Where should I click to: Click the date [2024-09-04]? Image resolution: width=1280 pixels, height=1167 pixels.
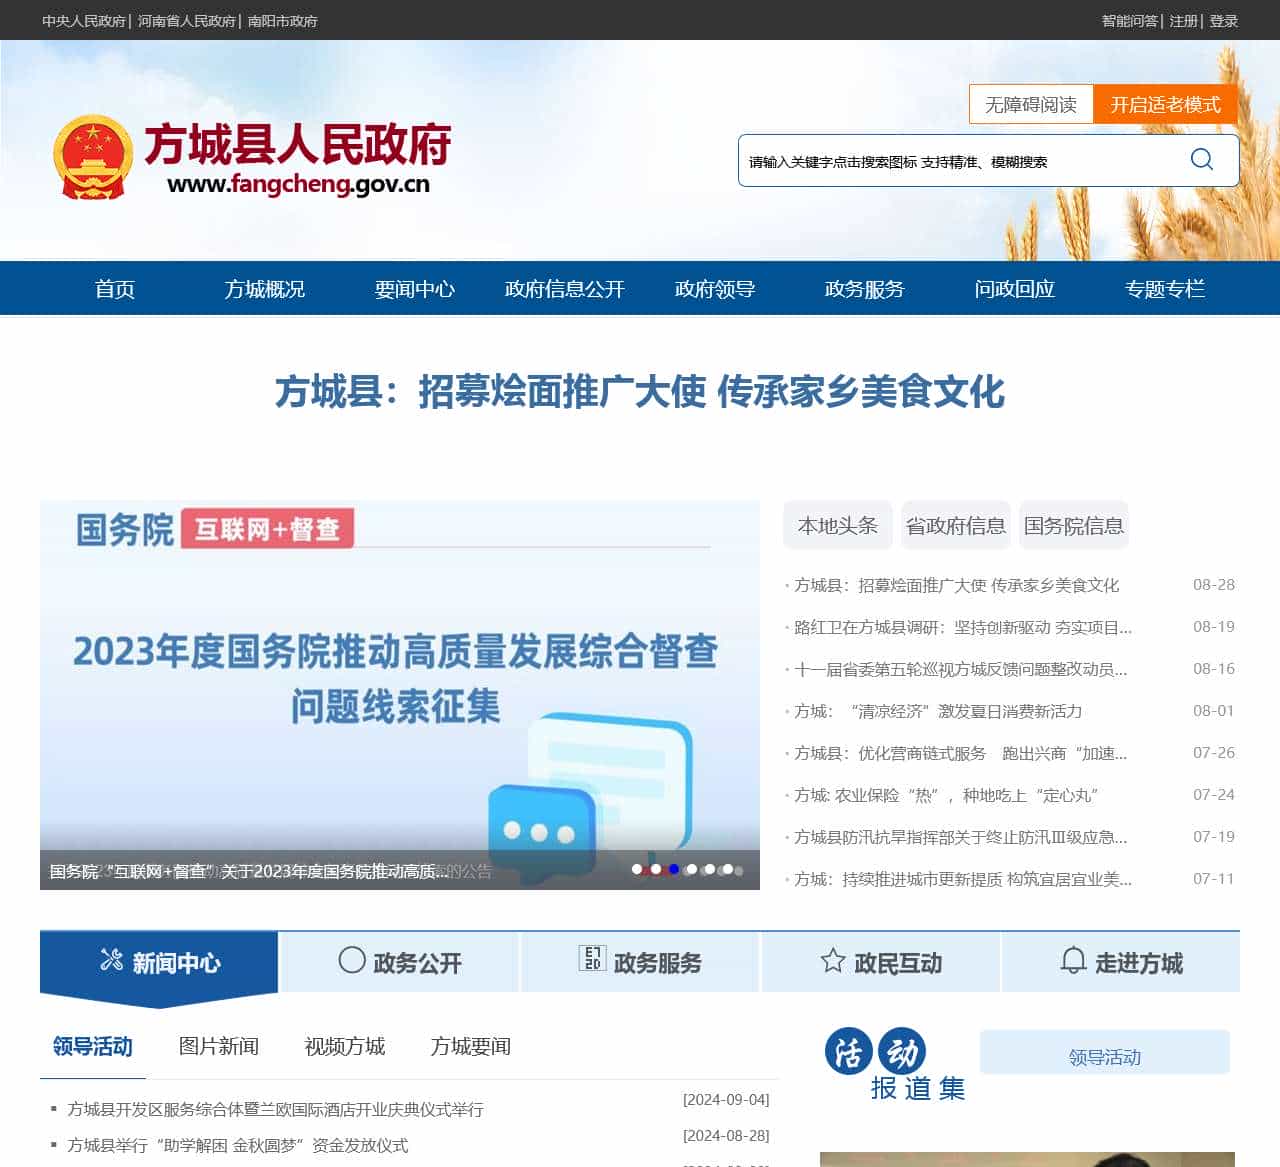click(x=726, y=1099)
